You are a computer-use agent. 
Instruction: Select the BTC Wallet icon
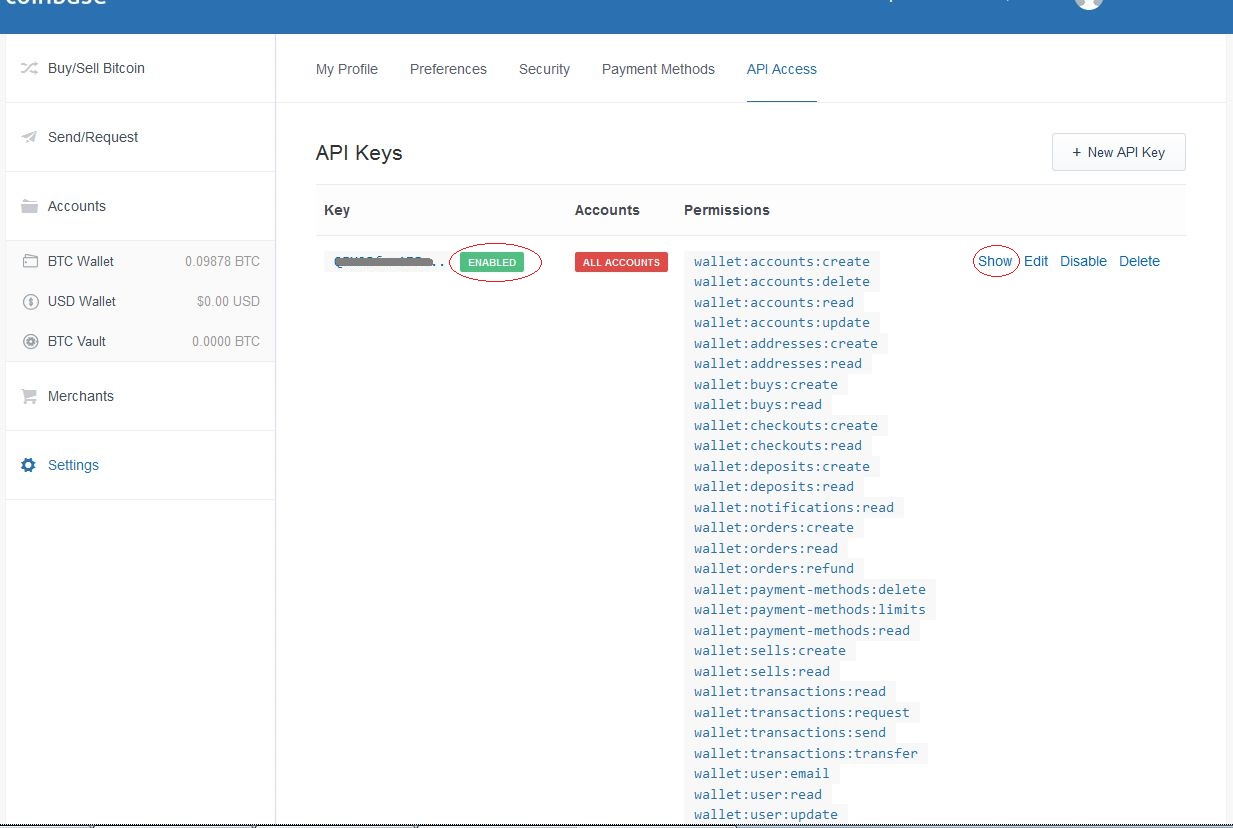(x=30, y=261)
